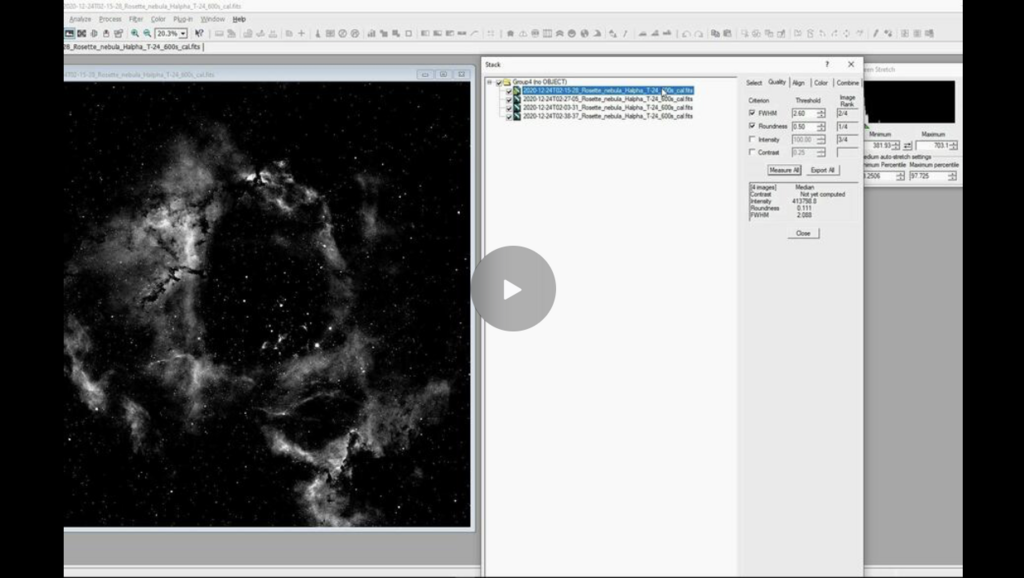Click the Maximum percentile field showing 97.725

929,176
